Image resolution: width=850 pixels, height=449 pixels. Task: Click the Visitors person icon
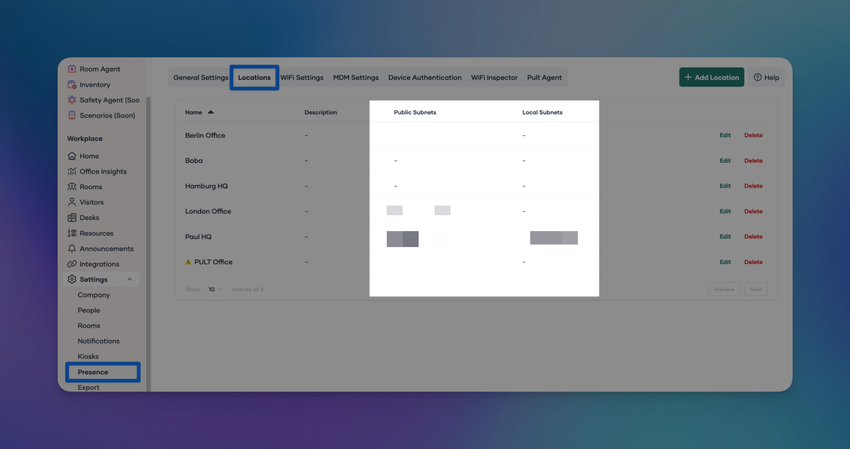pos(72,202)
